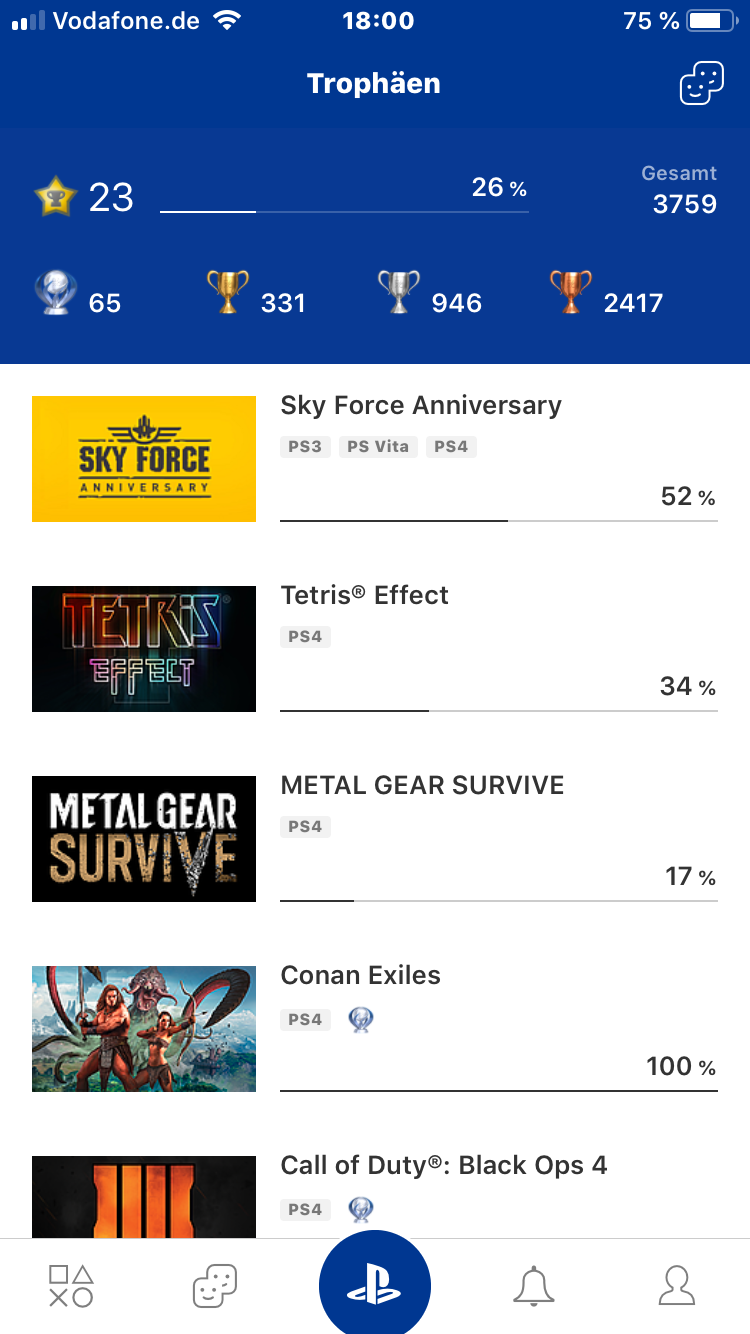Select the METAL GEAR SURVIVE thumbnail

[144, 839]
